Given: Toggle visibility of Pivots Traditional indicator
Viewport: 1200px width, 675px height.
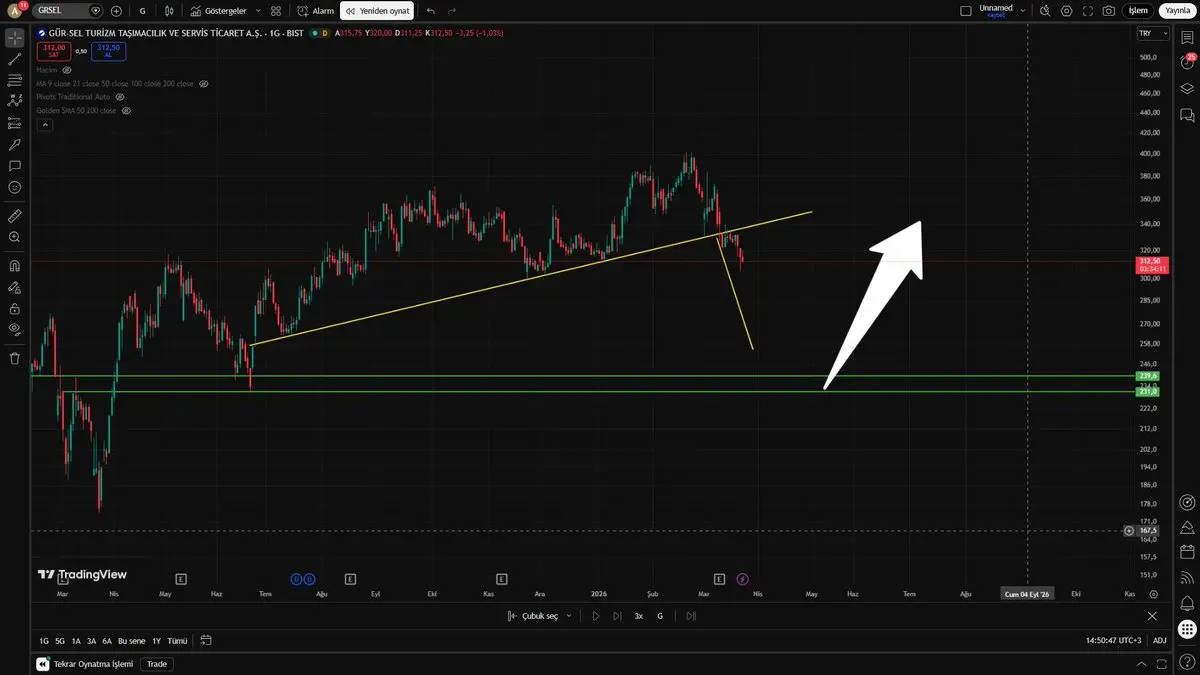Looking at the screenshot, I should pyautogui.click(x=120, y=97).
